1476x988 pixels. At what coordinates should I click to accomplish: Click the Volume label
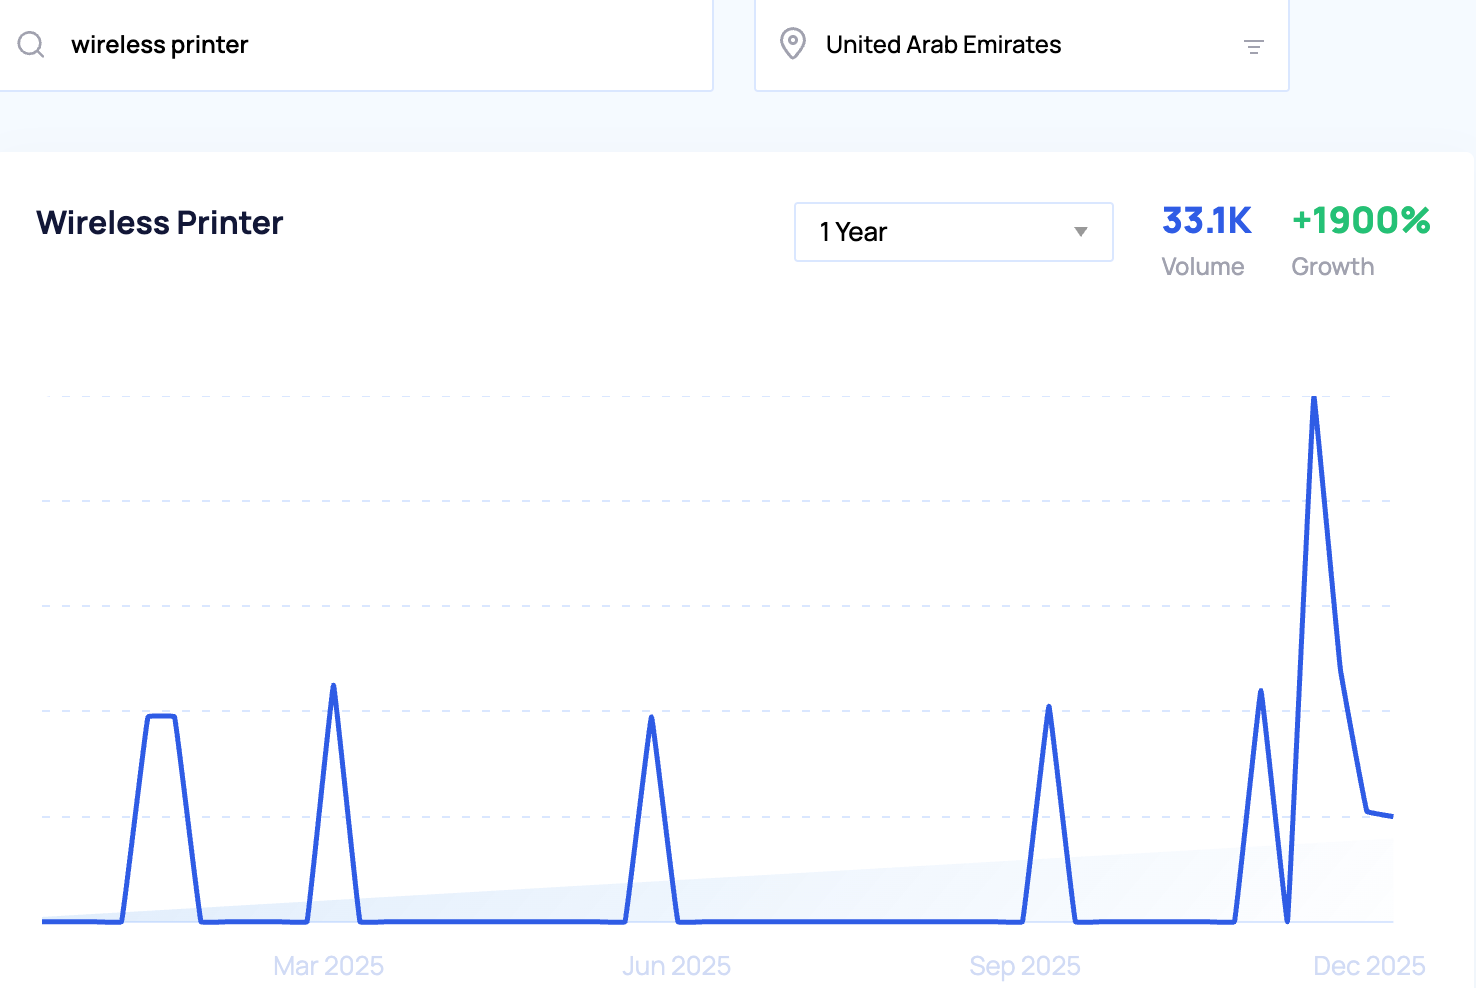pyautogui.click(x=1202, y=267)
